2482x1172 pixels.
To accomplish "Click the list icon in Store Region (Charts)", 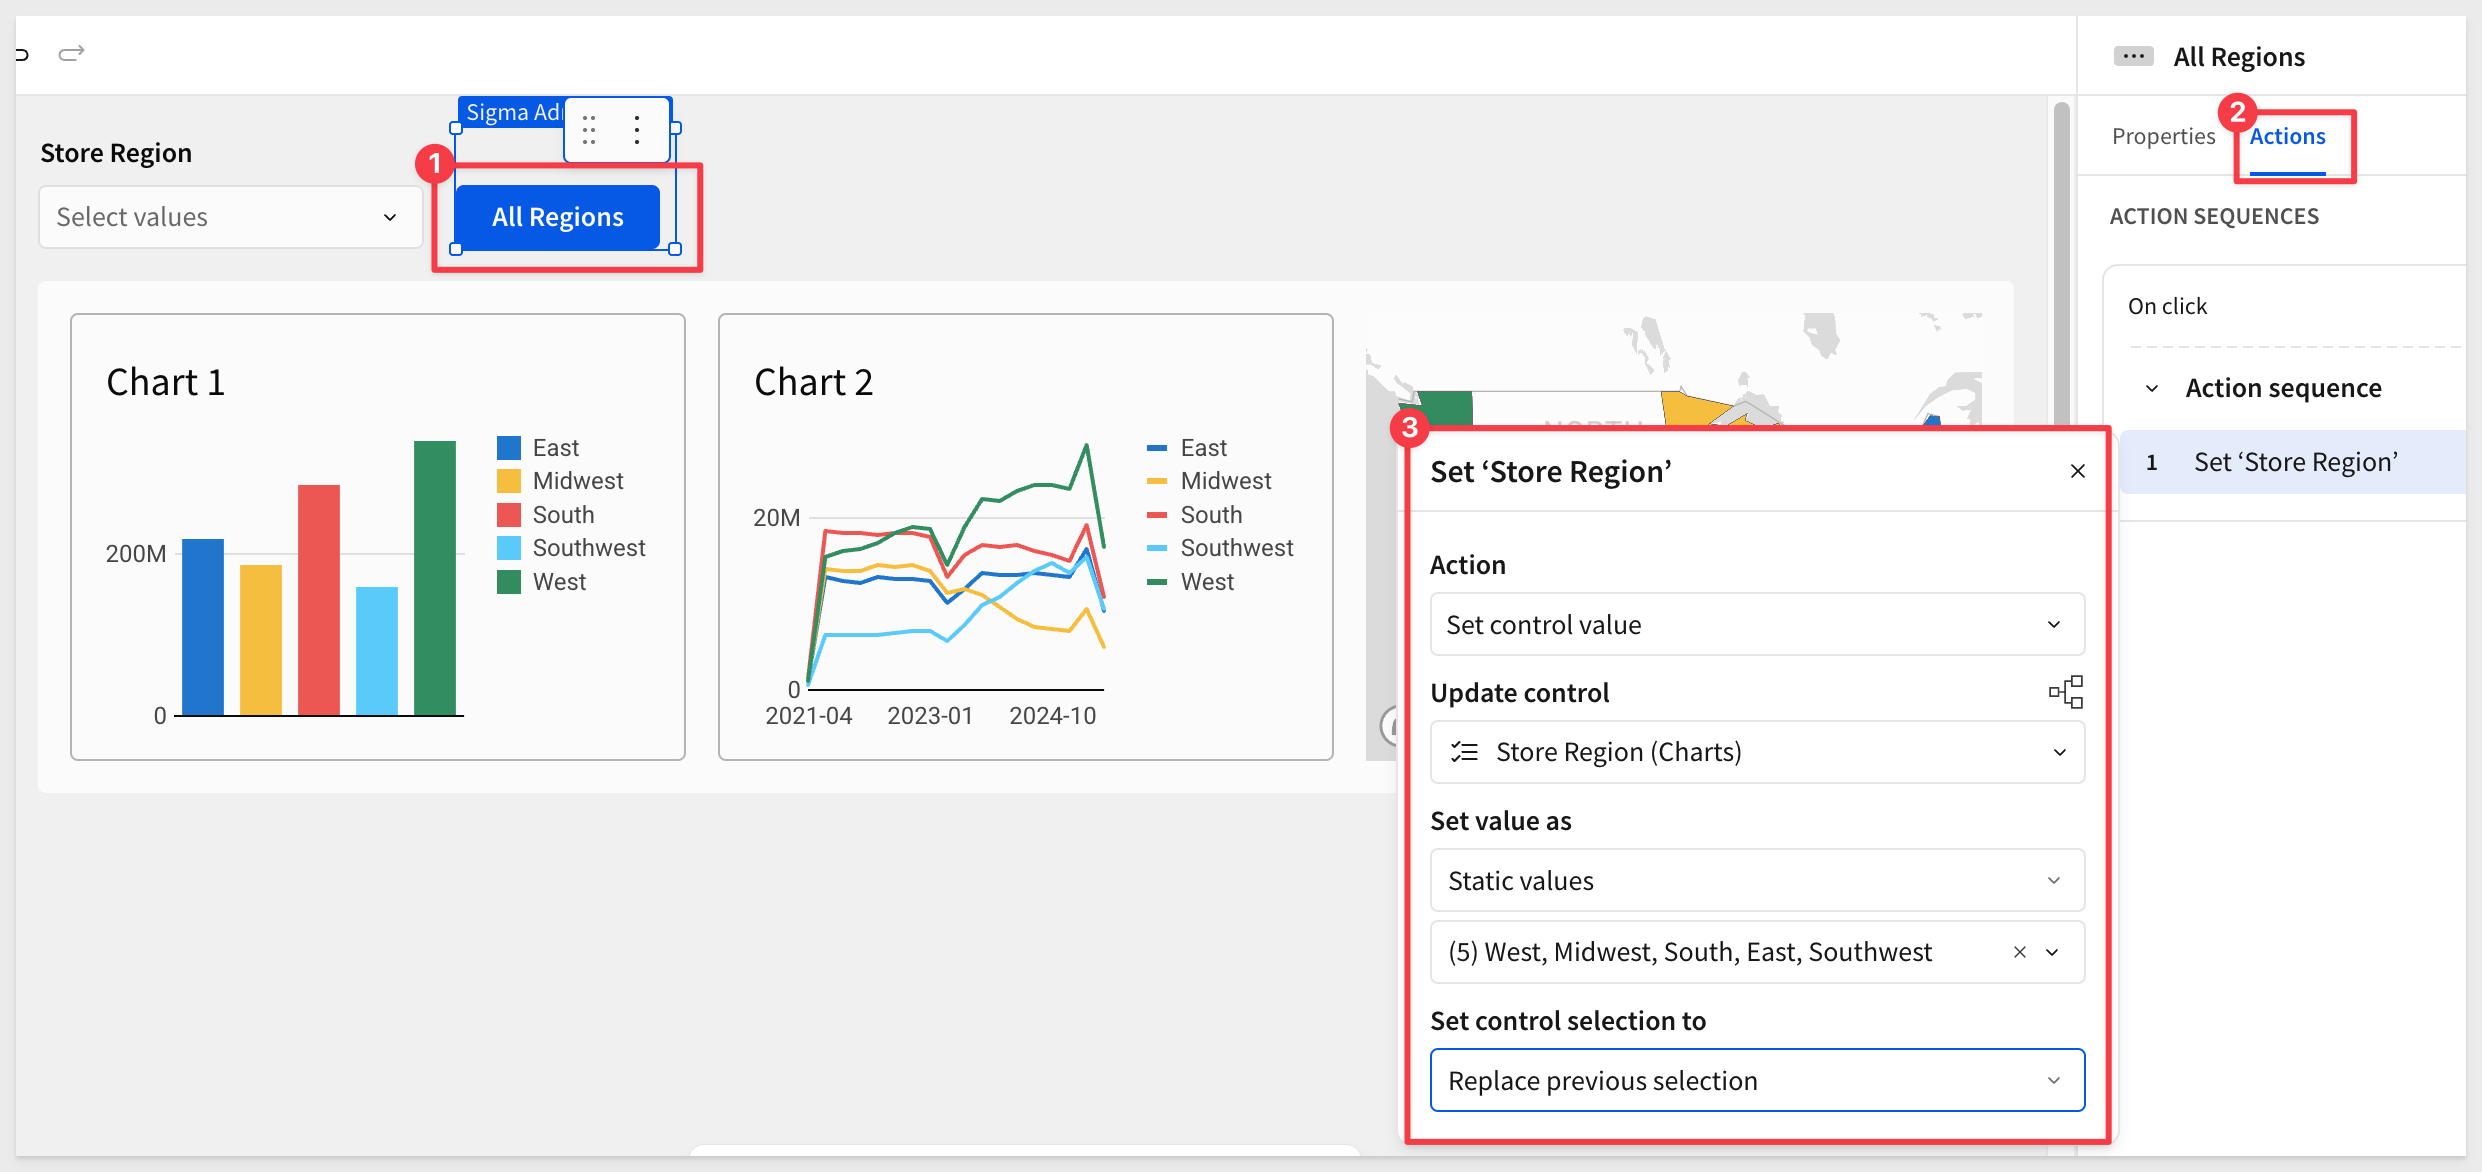I will click(x=1465, y=752).
